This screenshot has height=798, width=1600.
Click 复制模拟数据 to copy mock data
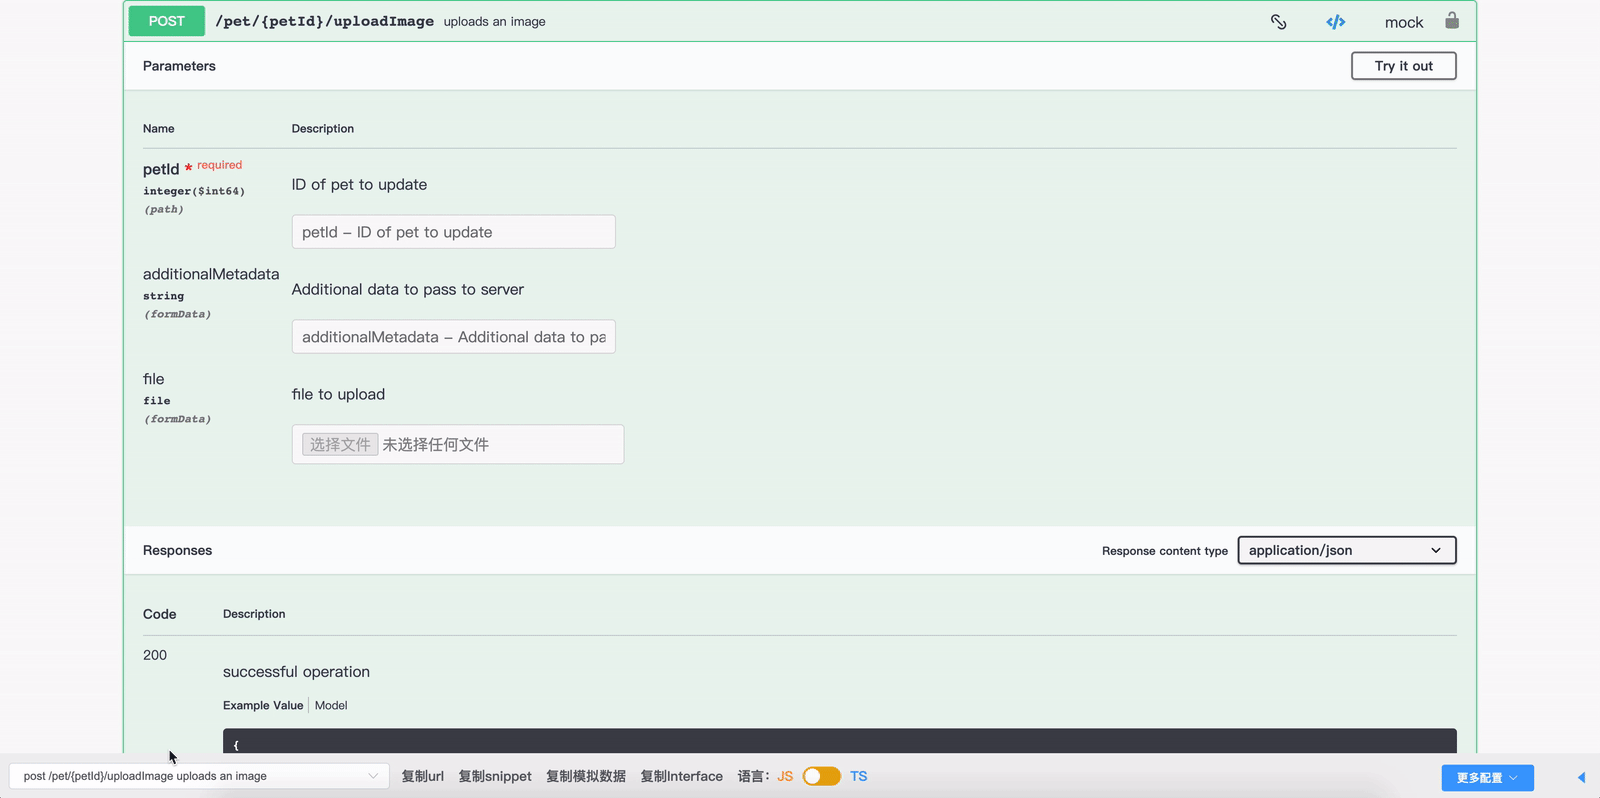586,776
